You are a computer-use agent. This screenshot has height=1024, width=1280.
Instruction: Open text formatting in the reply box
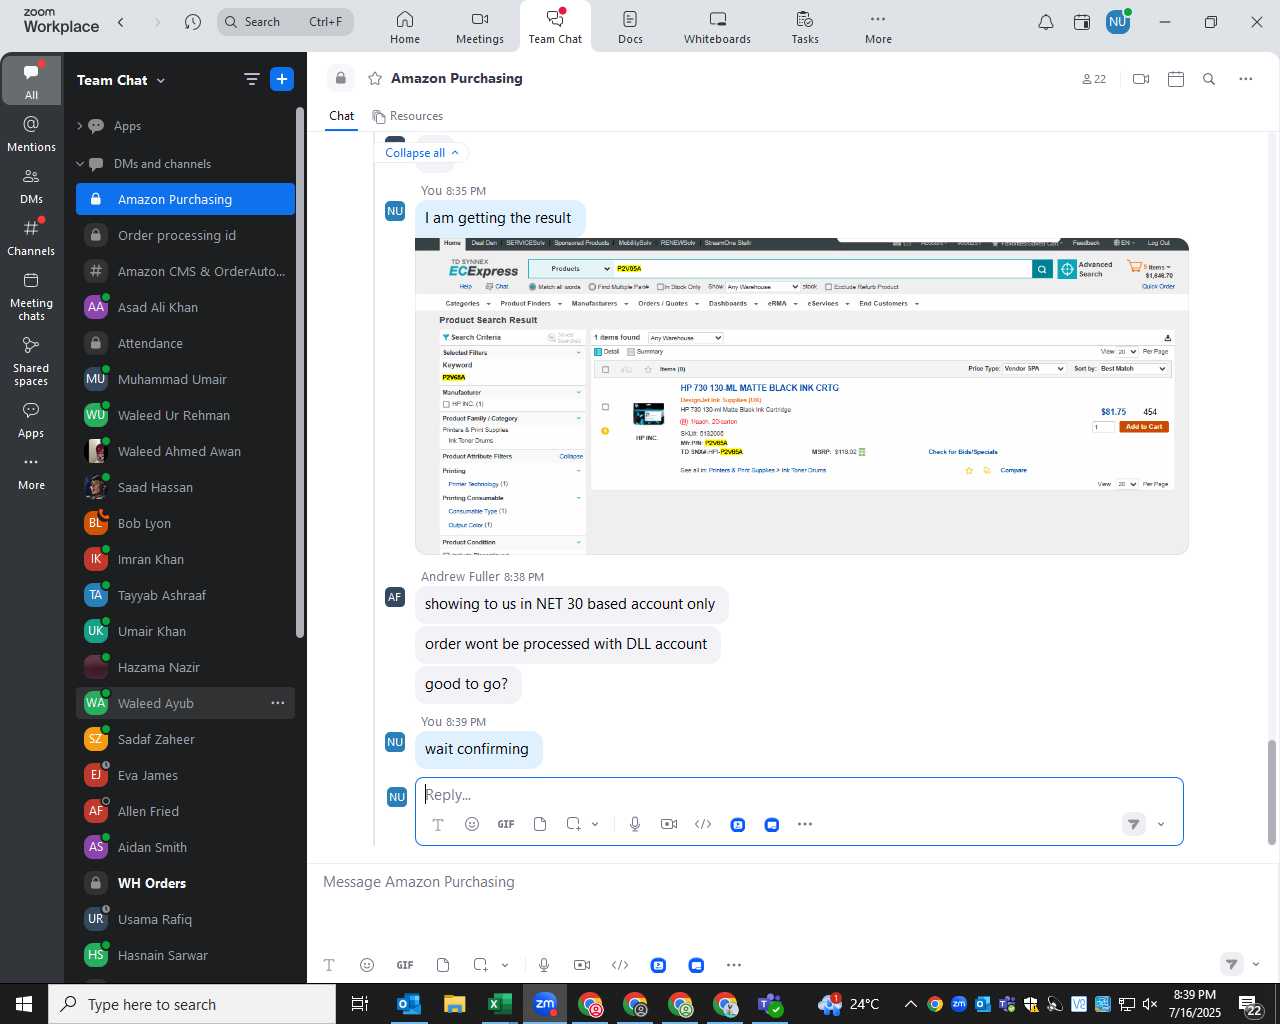coord(438,824)
